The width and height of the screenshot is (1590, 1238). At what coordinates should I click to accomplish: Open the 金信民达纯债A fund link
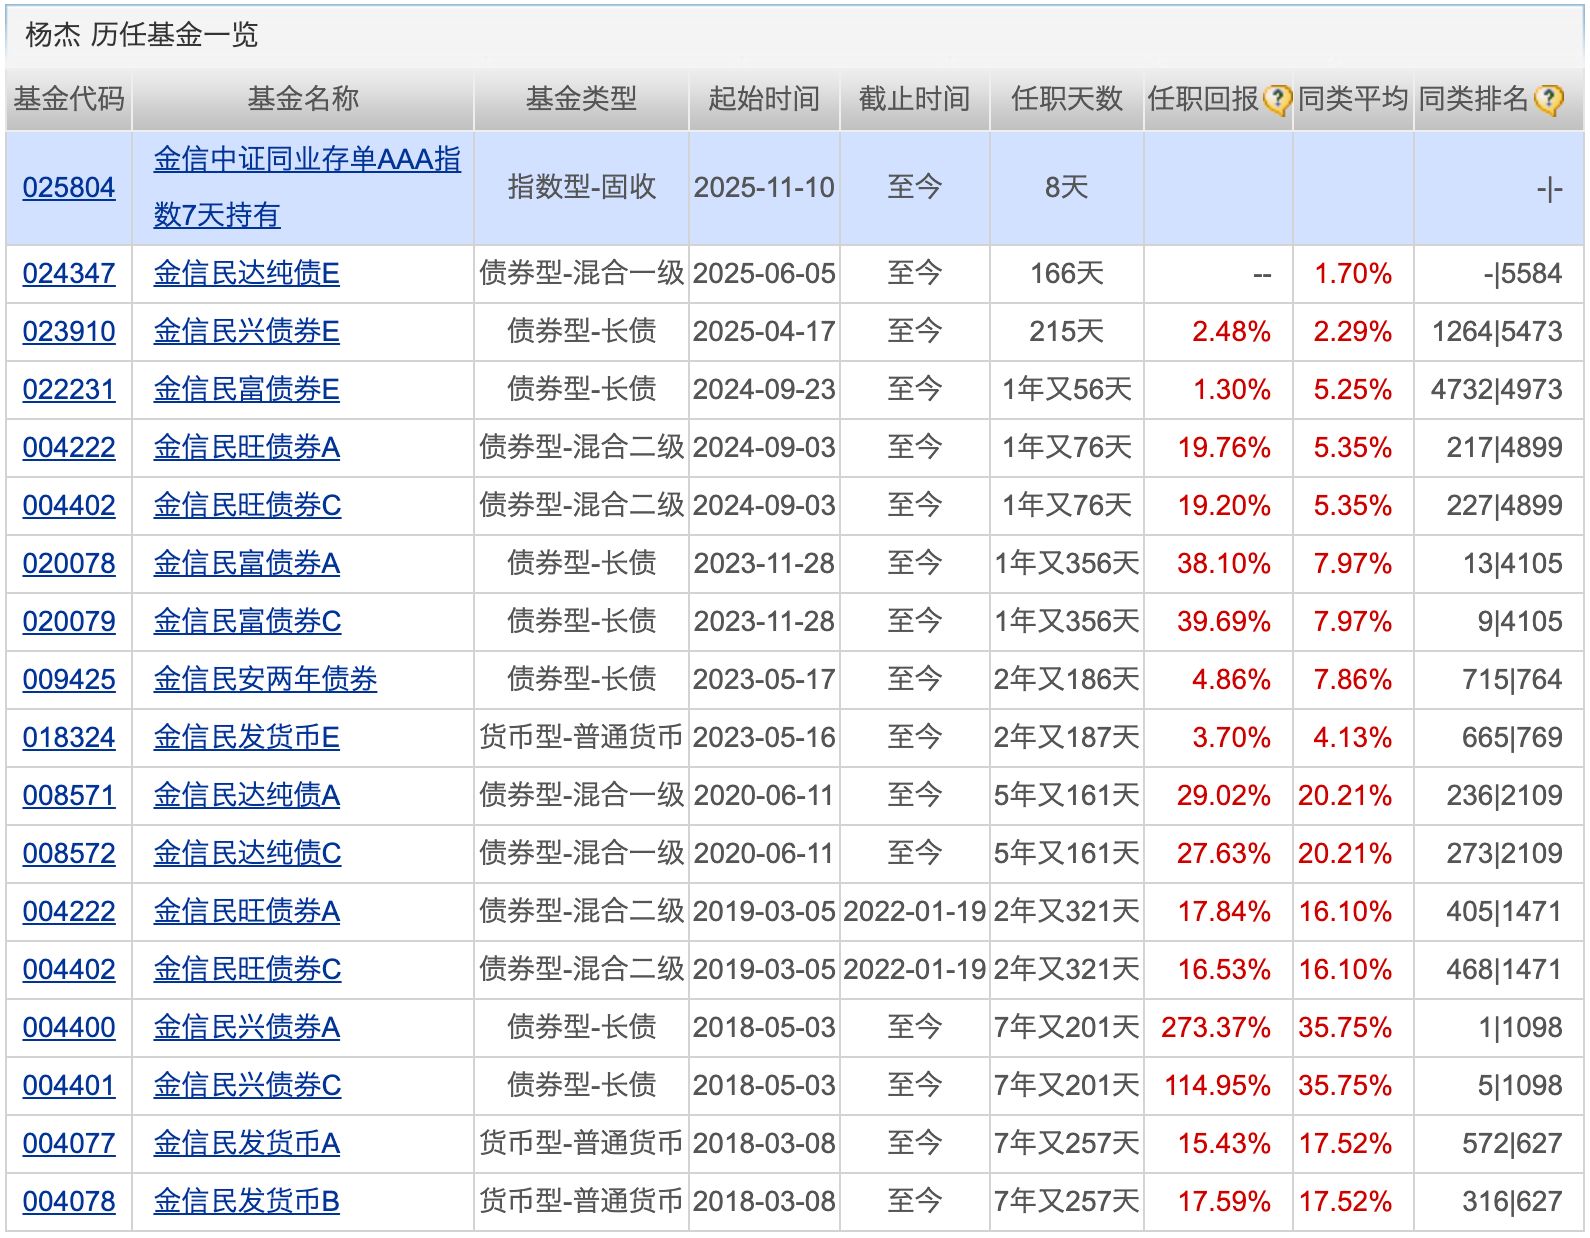247,796
